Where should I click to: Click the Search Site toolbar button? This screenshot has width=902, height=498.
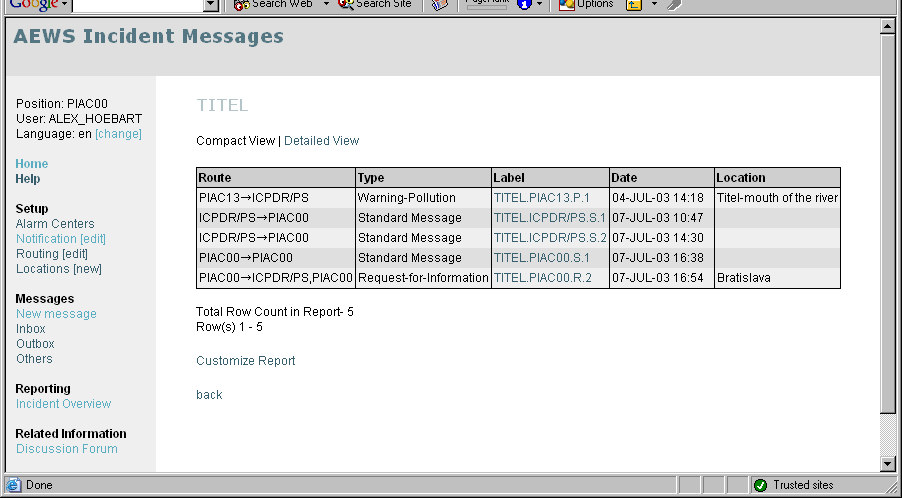pyautogui.click(x=375, y=4)
